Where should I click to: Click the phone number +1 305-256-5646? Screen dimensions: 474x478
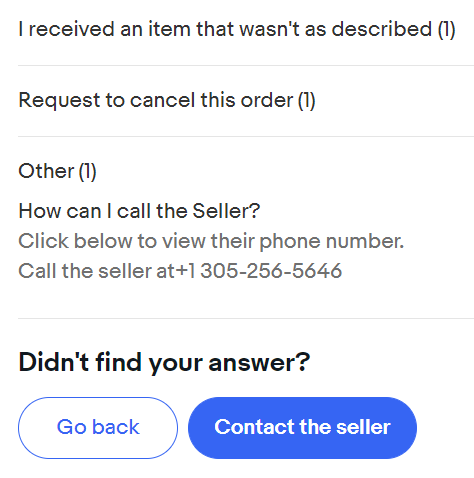point(258,271)
